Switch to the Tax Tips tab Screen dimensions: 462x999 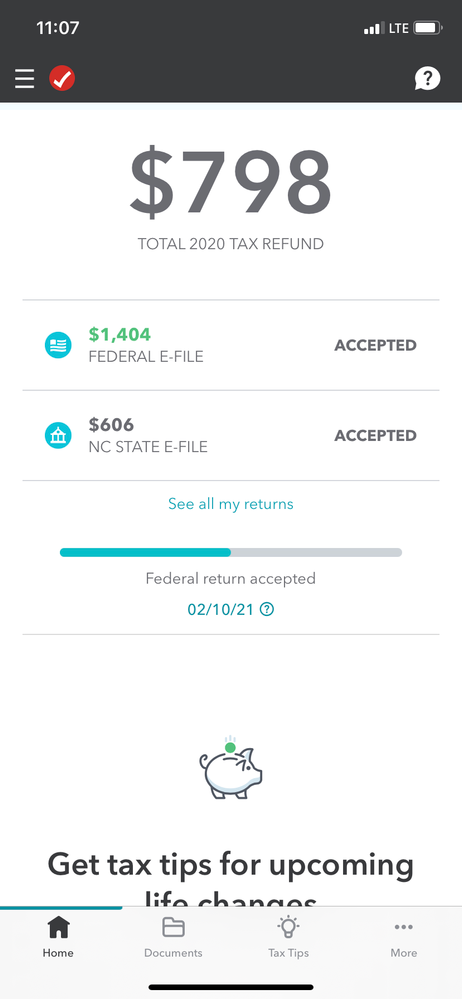pyautogui.click(x=289, y=938)
